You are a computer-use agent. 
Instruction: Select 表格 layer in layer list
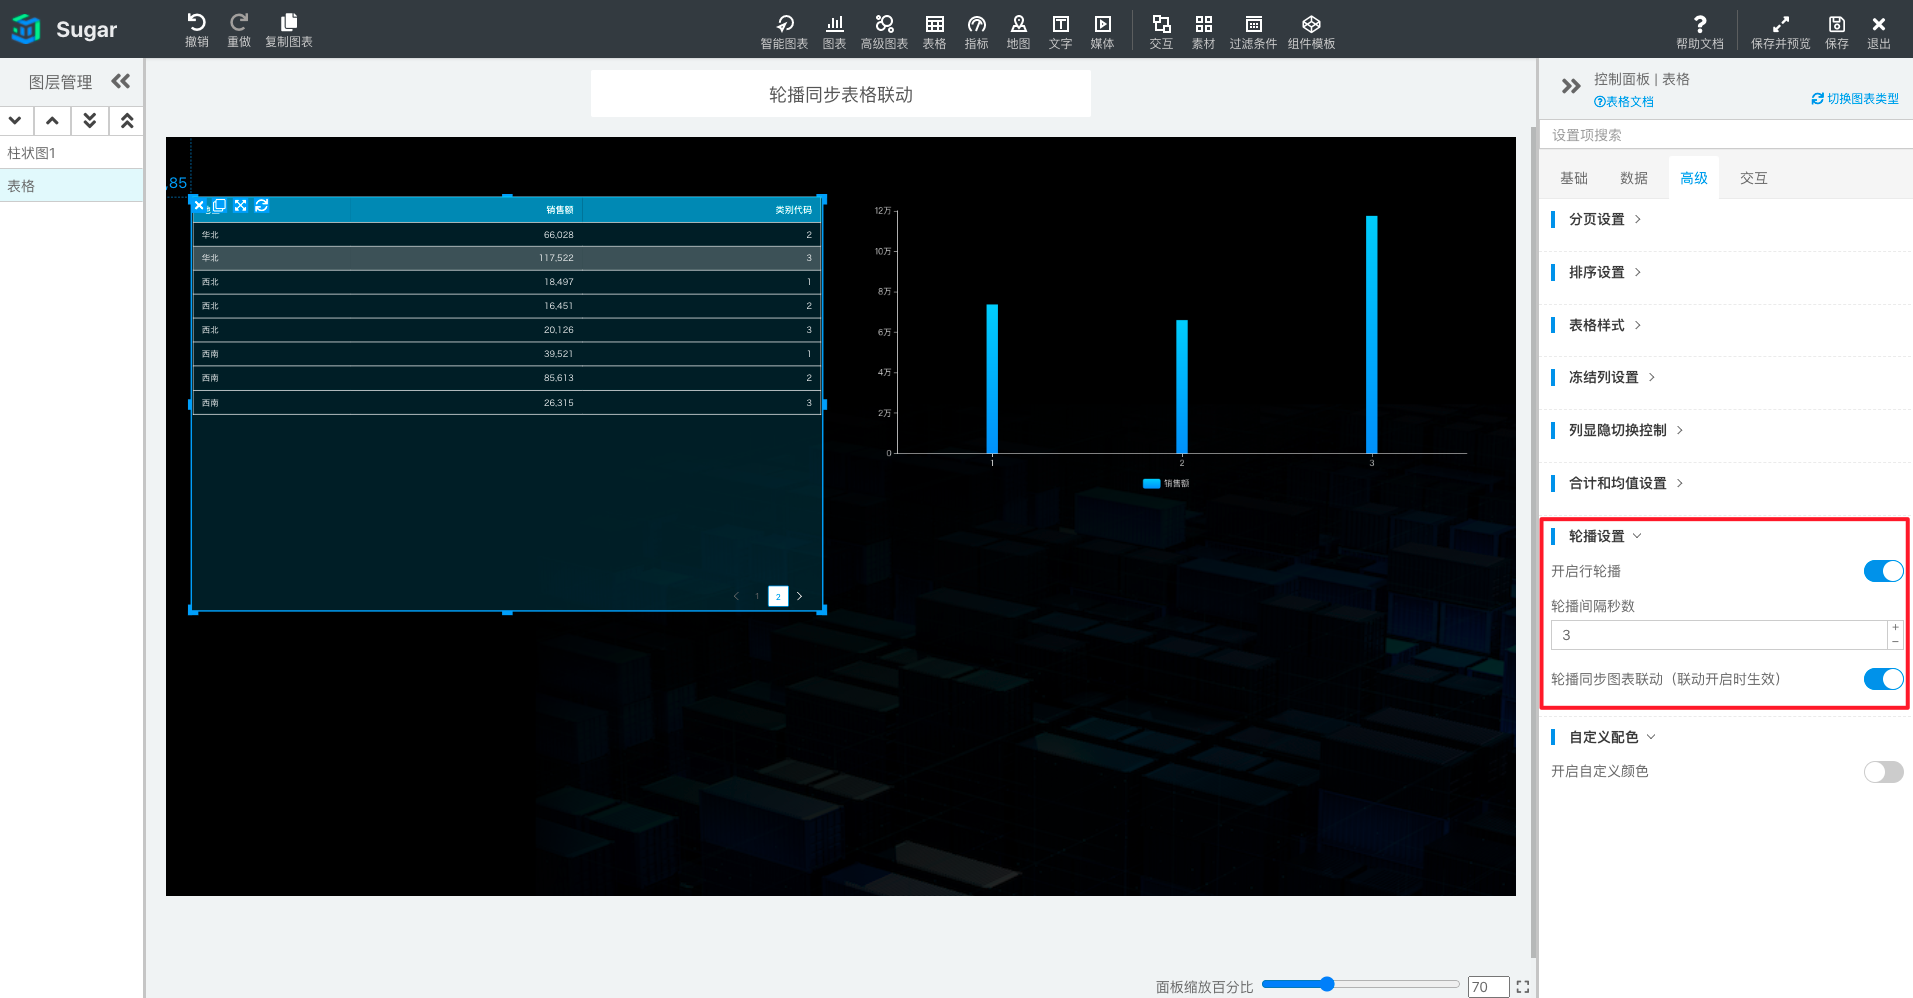(71, 186)
